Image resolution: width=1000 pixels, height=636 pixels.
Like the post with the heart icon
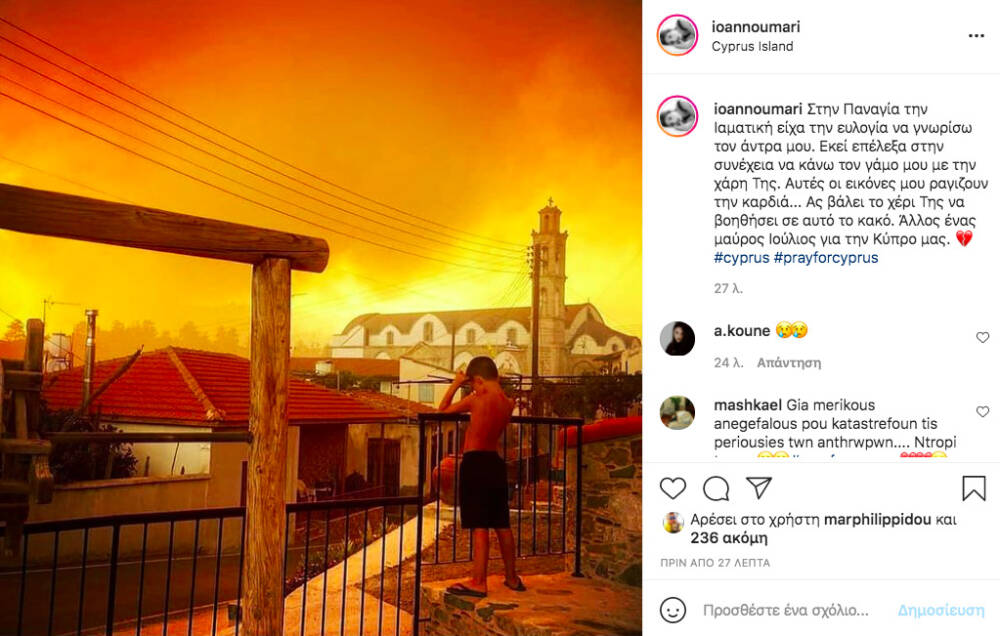coord(672,489)
